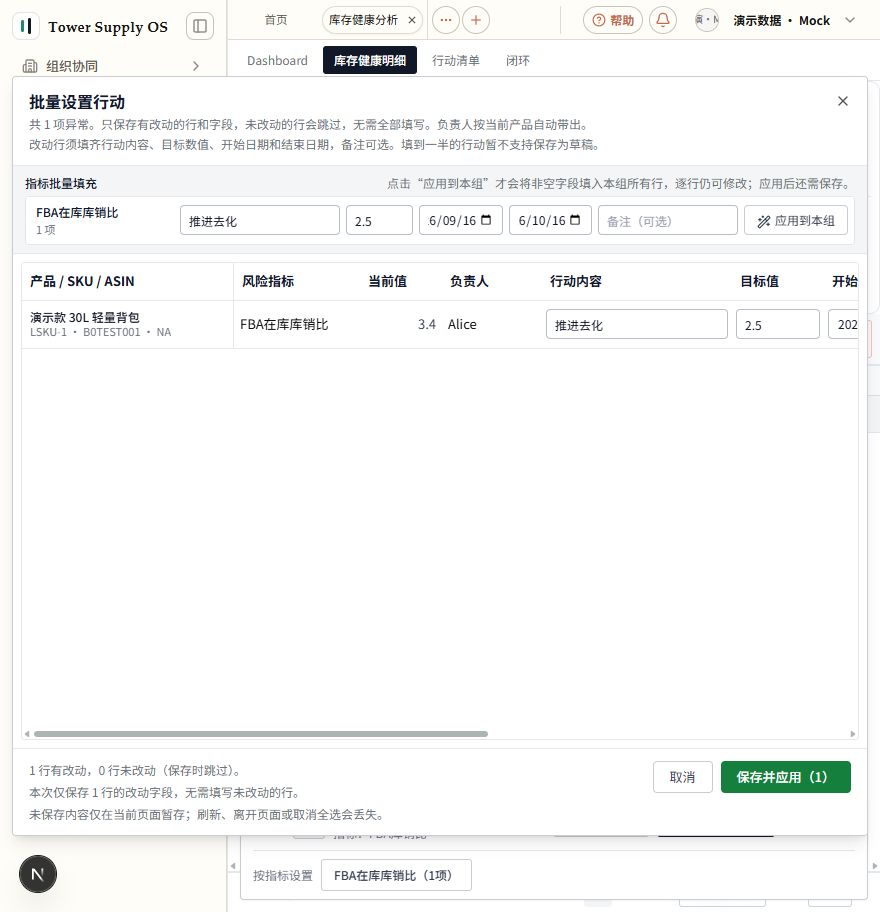Click the 目标值 column header
This screenshot has height=912, width=880.
point(759,282)
